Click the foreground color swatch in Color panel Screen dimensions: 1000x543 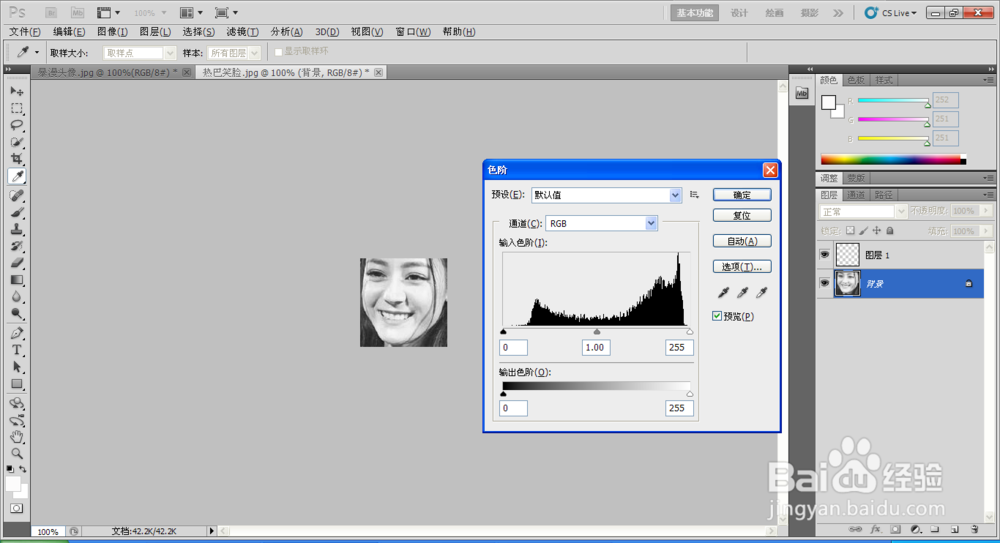point(828,102)
